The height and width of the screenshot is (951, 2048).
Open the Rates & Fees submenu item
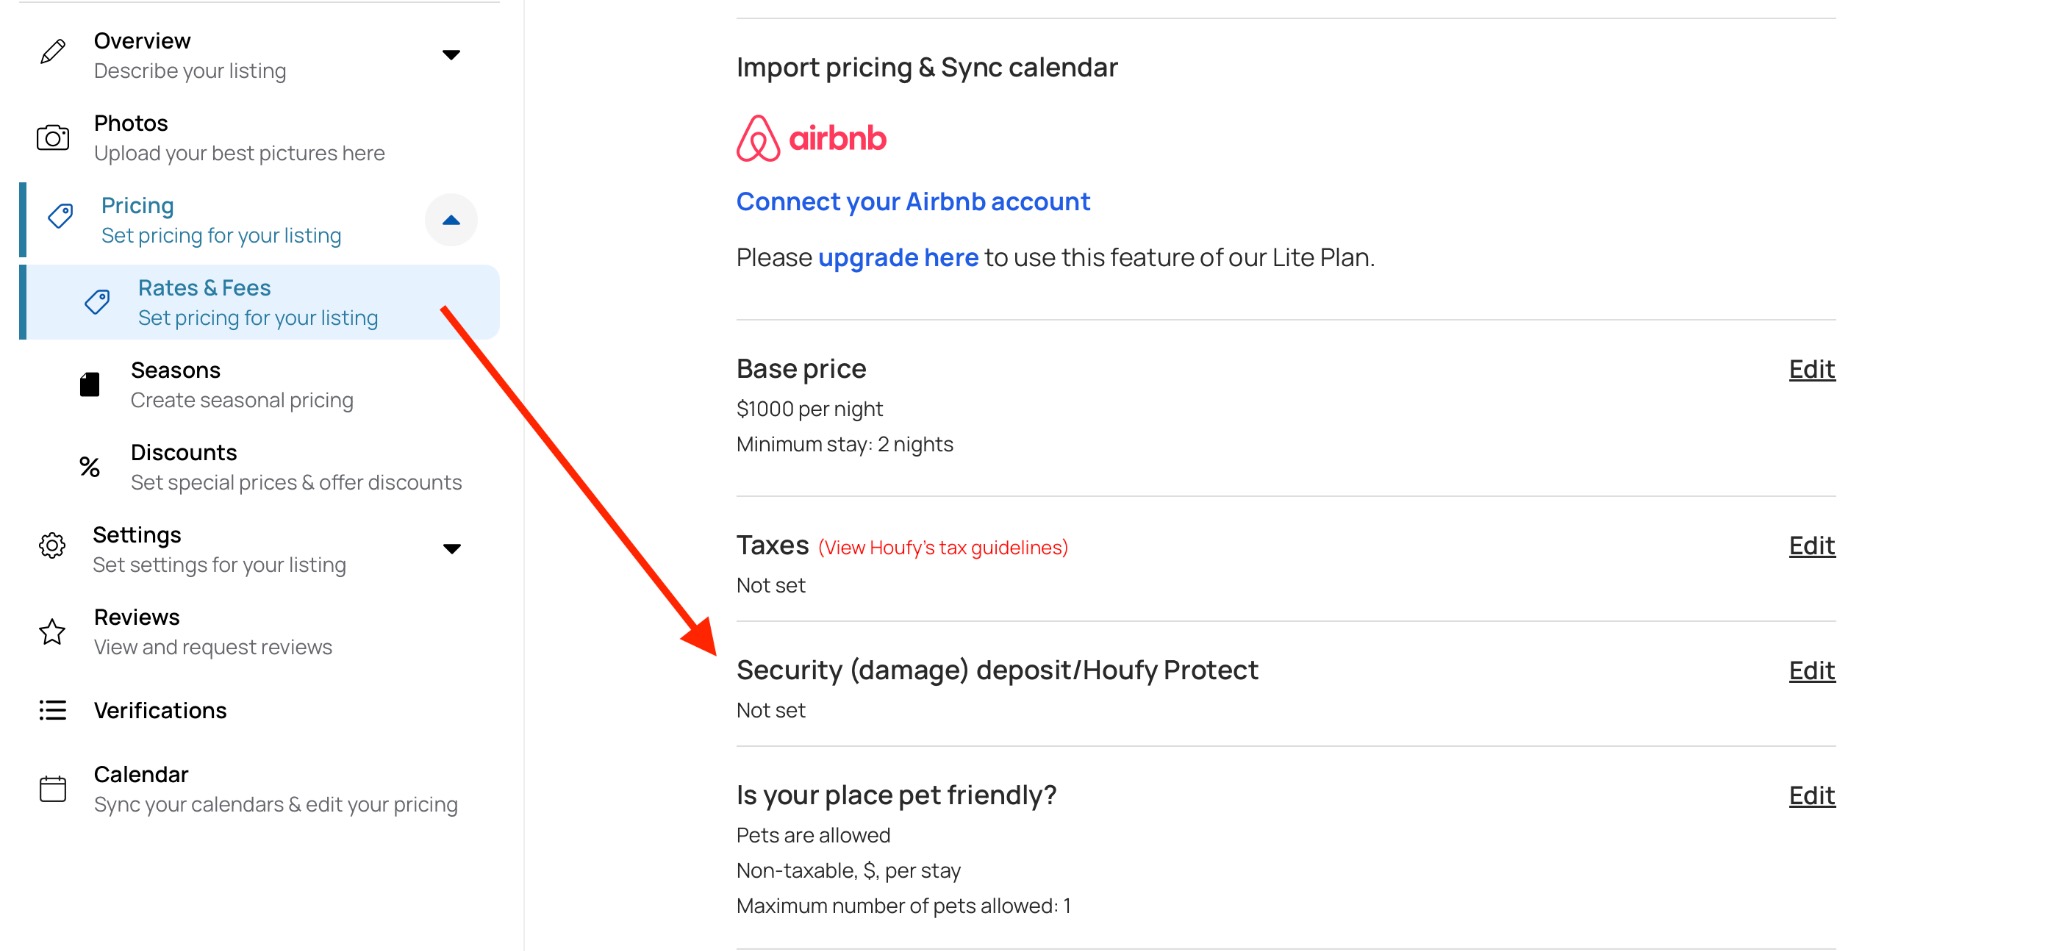pyautogui.click(x=257, y=302)
